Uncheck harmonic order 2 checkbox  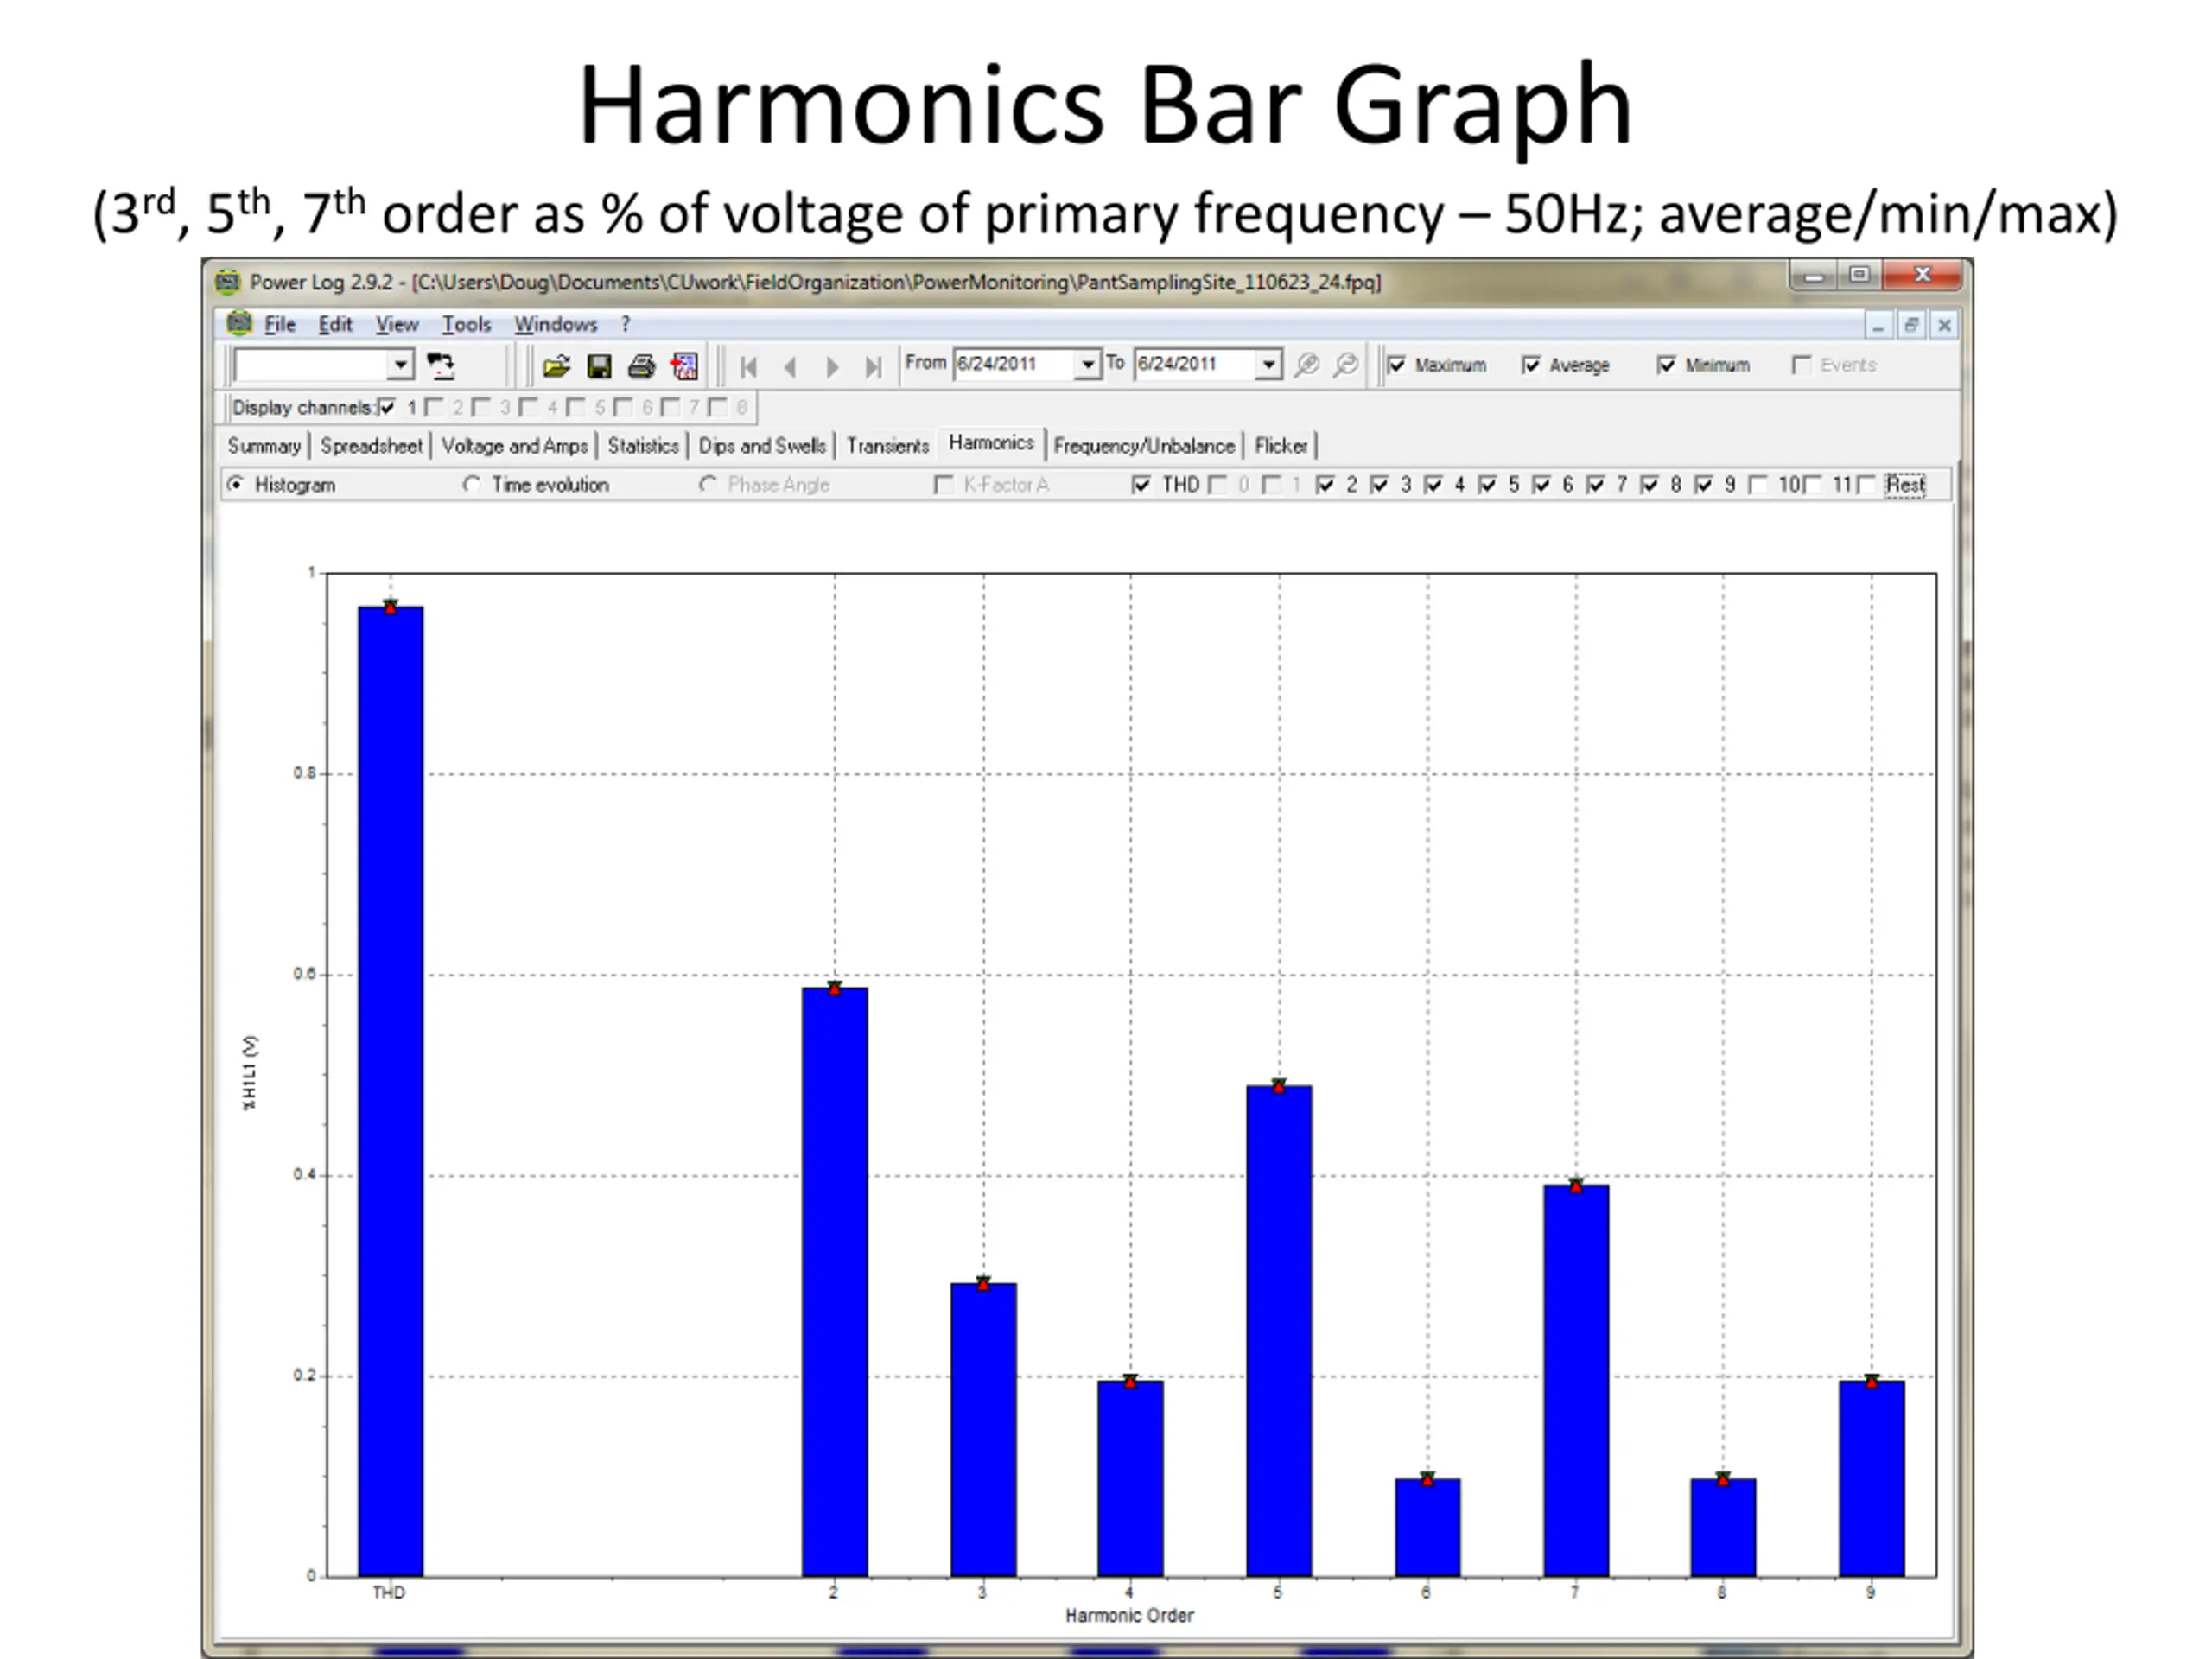click(1325, 485)
